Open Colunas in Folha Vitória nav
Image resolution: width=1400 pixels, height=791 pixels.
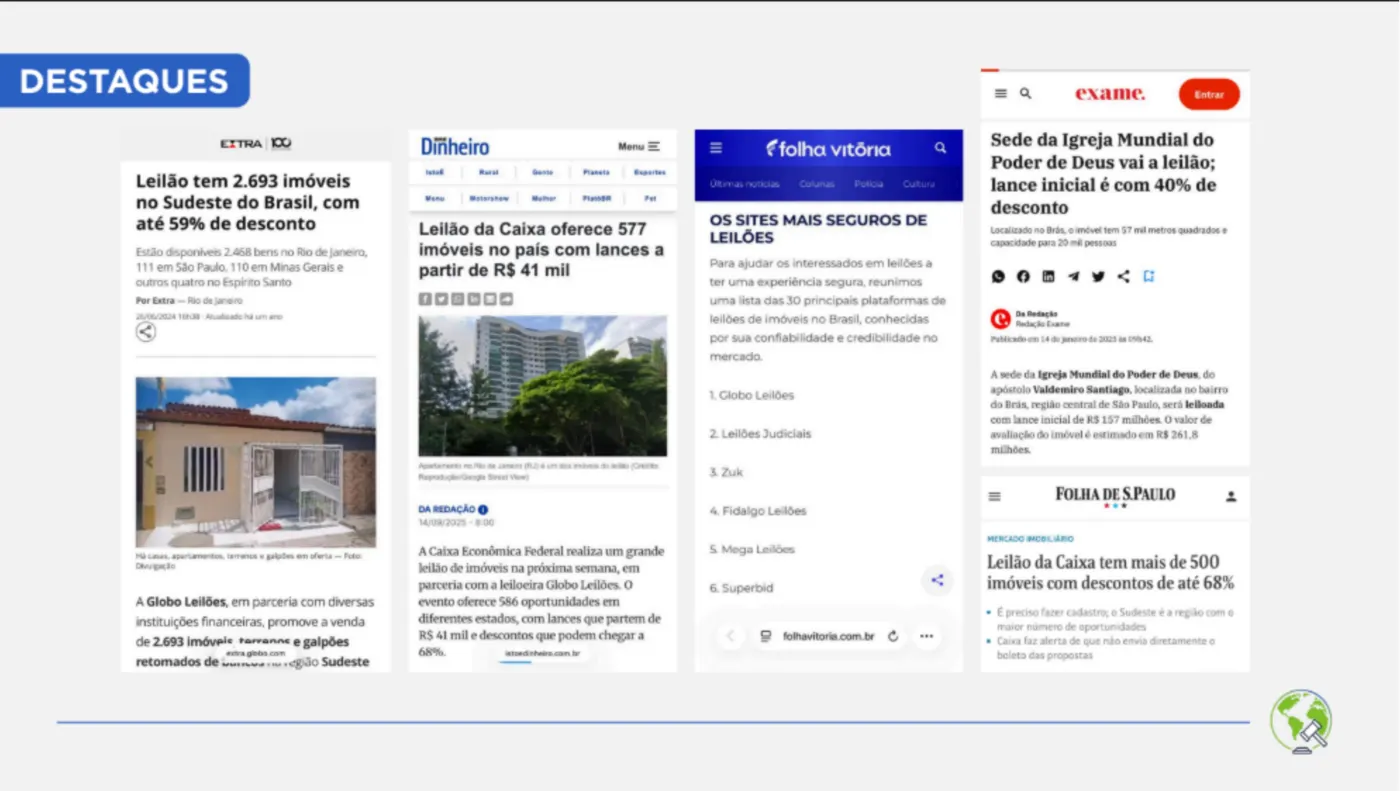[x=817, y=184]
